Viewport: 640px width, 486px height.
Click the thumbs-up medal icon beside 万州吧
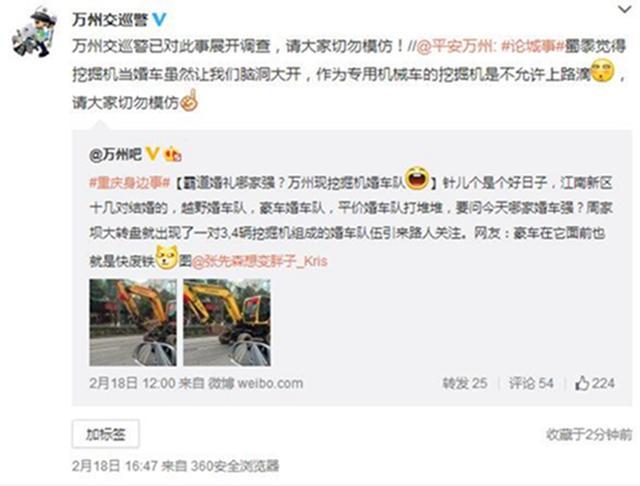pyautogui.click(x=172, y=154)
